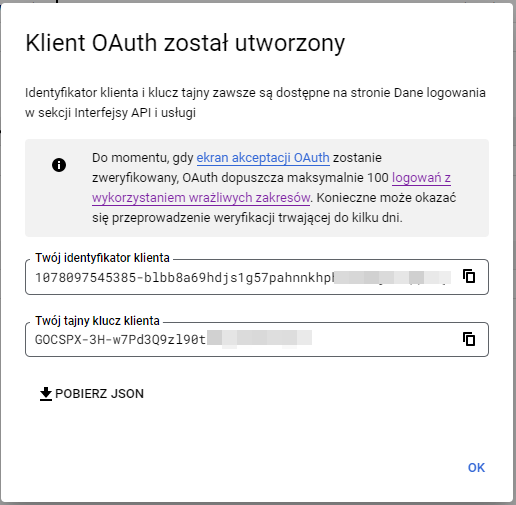Click the 'się przeprowadzenie weryfikacji' notice text
This screenshot has width=516, height=505.
(x=247, y=218)
